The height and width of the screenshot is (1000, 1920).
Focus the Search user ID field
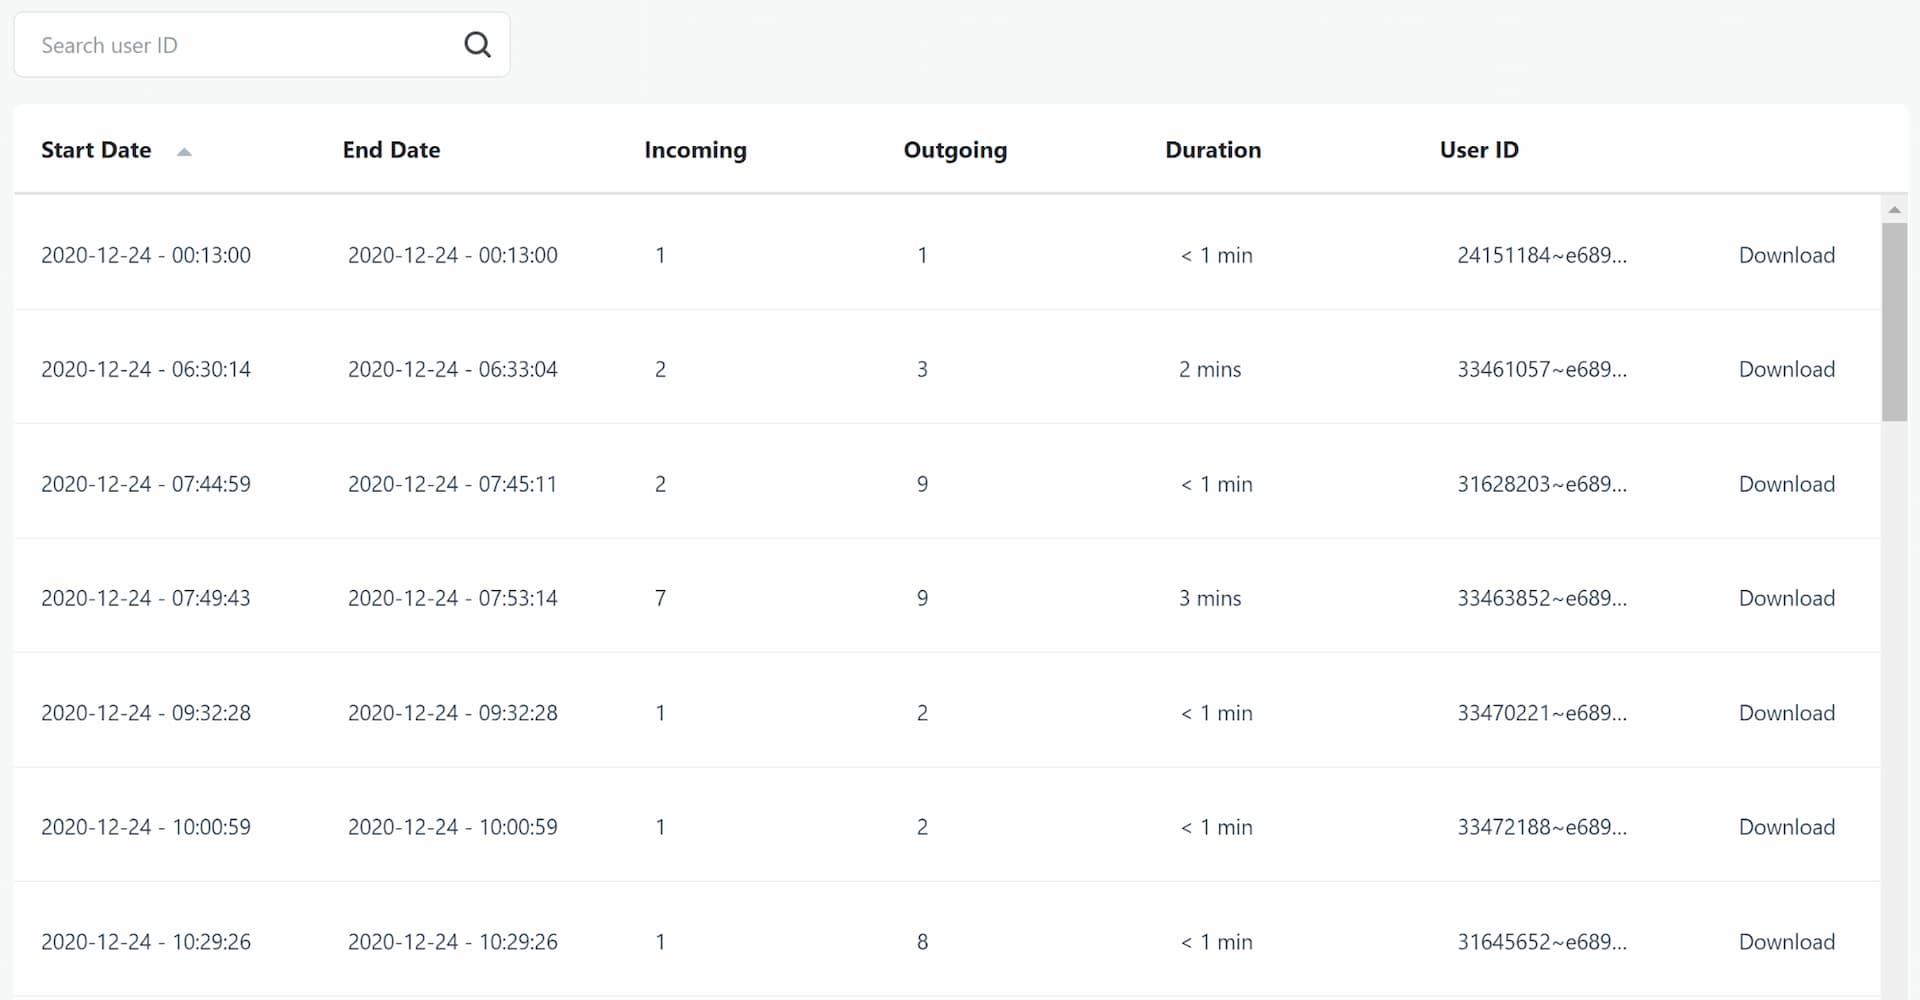(x=262, y=45)
